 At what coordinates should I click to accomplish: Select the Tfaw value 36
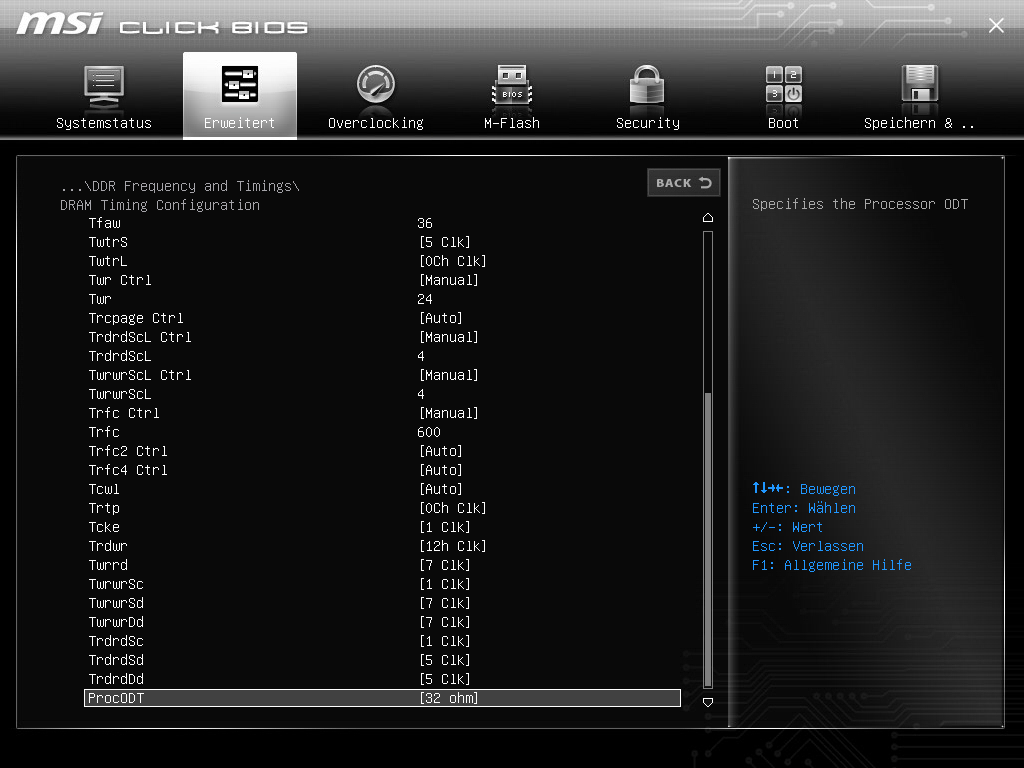pyautogui.click(x=424, y=223)
